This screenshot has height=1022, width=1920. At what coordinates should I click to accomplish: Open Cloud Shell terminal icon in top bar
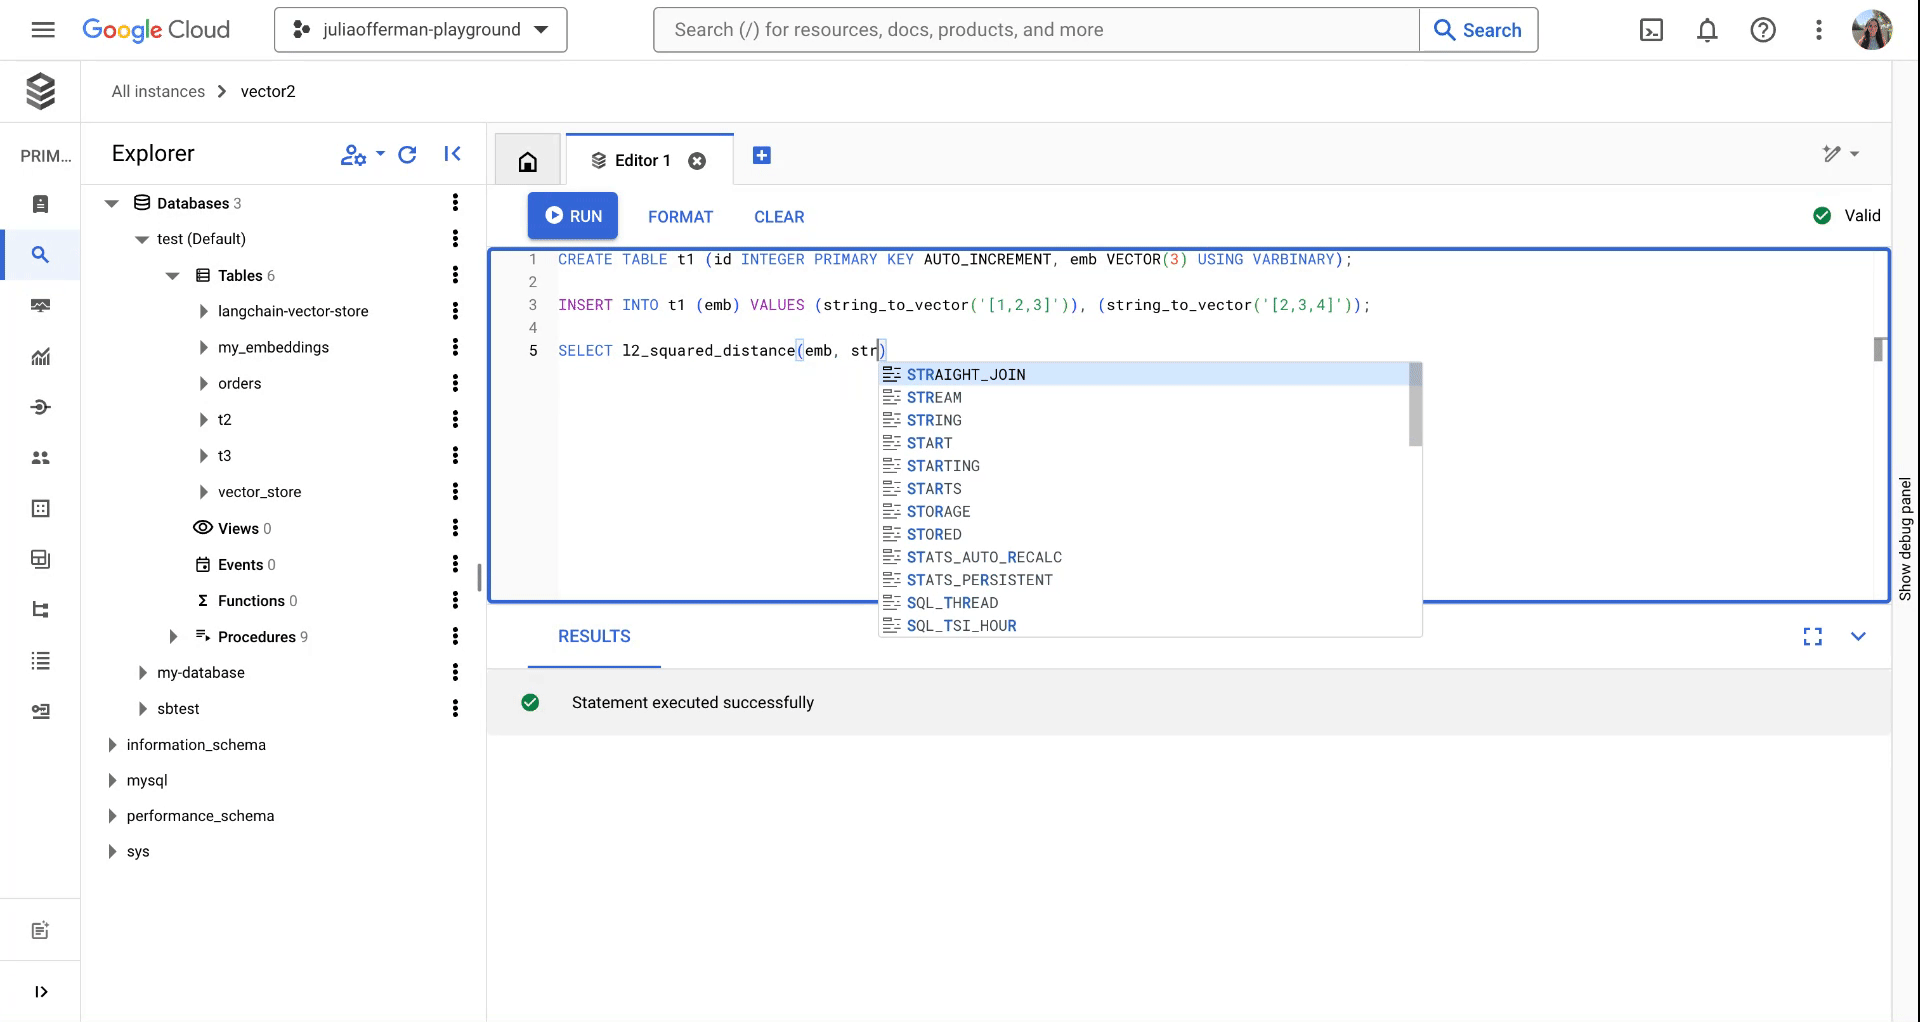1651,30
